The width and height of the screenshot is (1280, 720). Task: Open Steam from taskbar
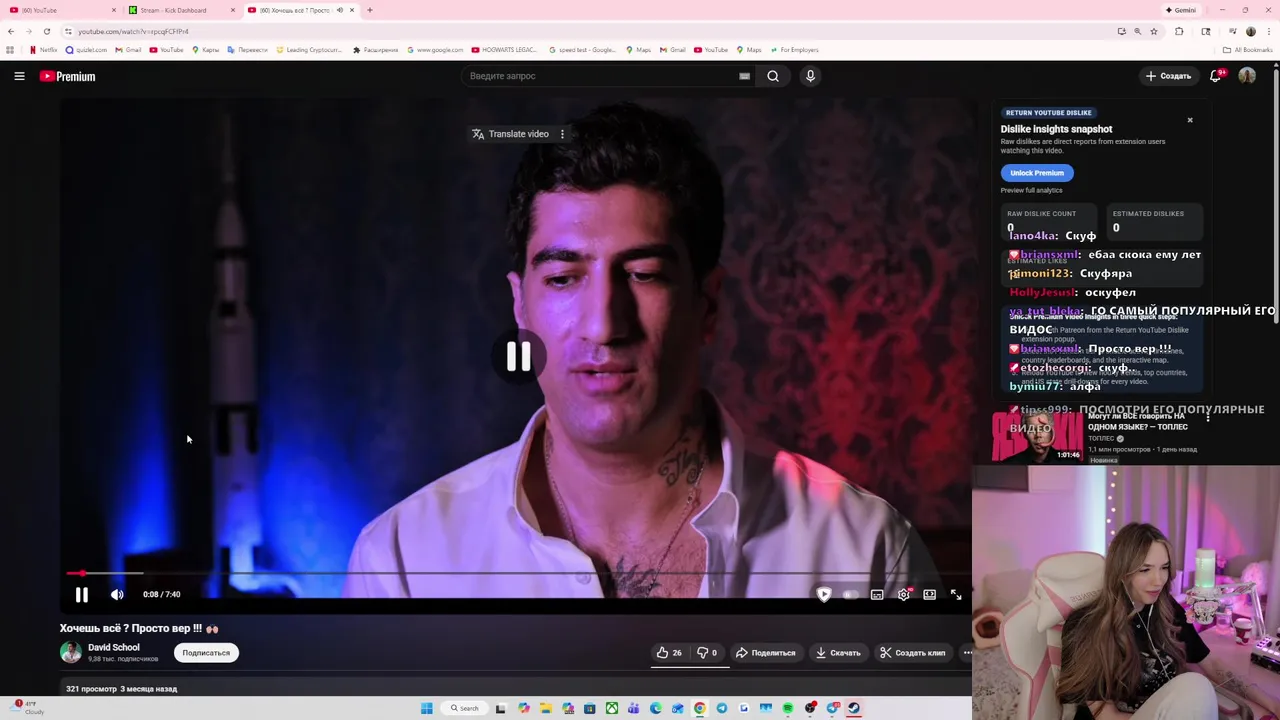[854, 708]
